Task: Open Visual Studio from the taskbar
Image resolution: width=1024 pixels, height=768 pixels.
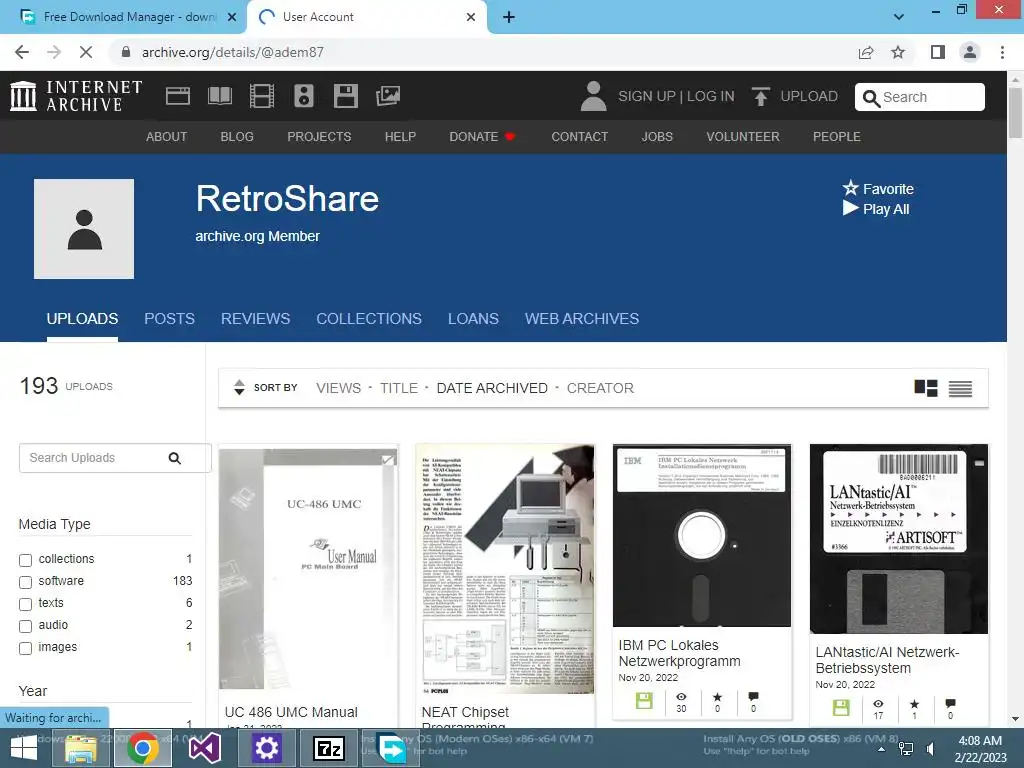Action: point(204,748)
